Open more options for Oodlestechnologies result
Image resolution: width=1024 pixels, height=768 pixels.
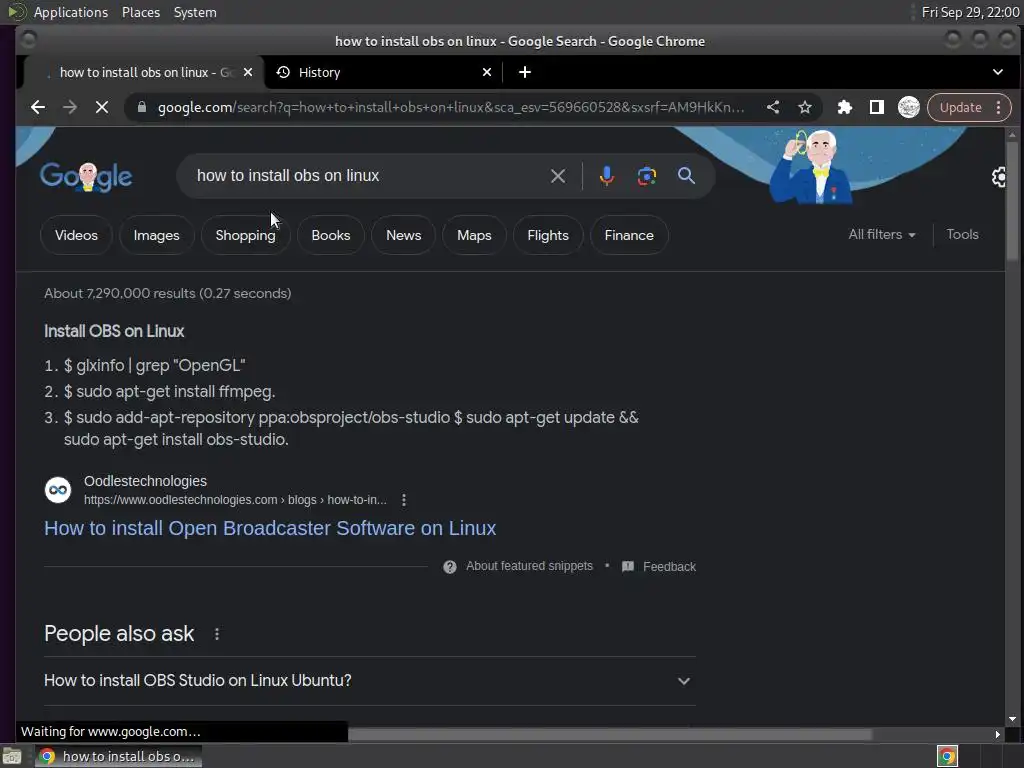[404, 500]
